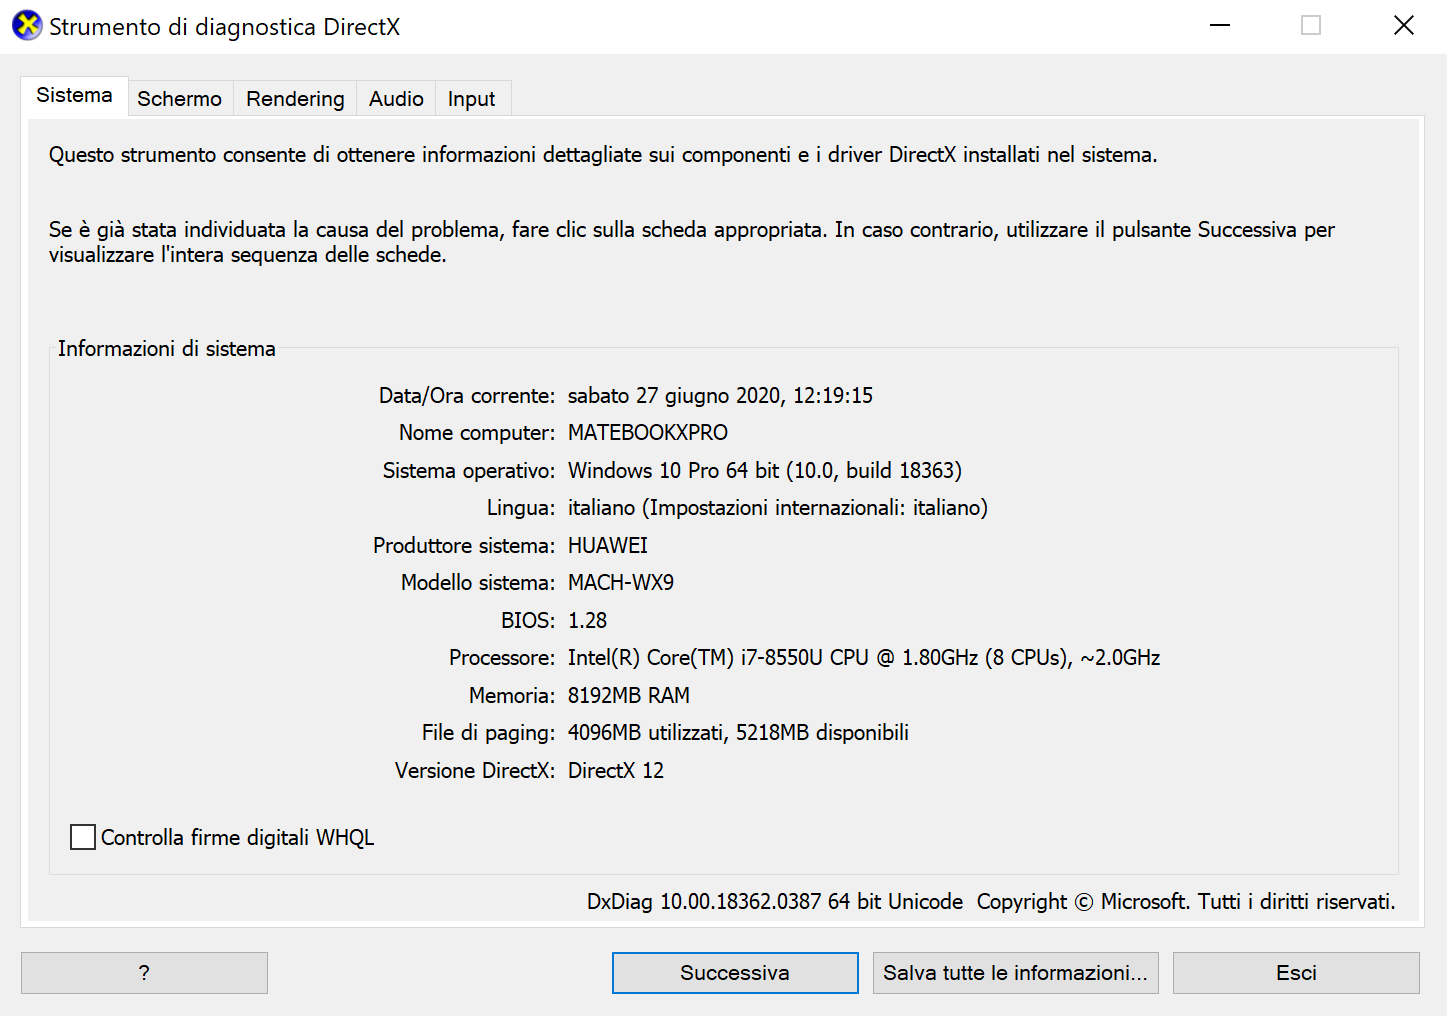
Task: Click the OS value 'Windows 10 Pro 64 bit'
Action: (x=673, y=471)
